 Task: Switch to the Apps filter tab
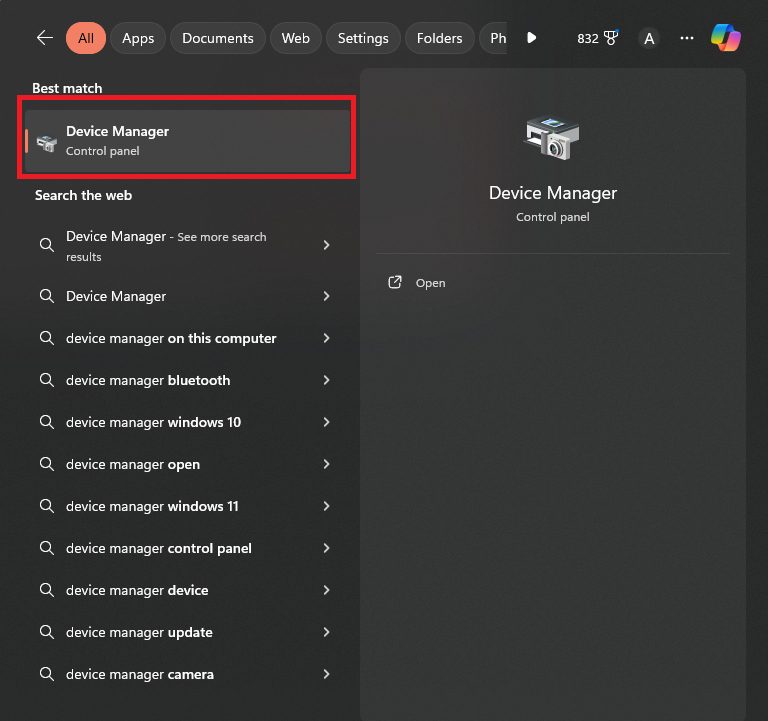tap(138, 38)
